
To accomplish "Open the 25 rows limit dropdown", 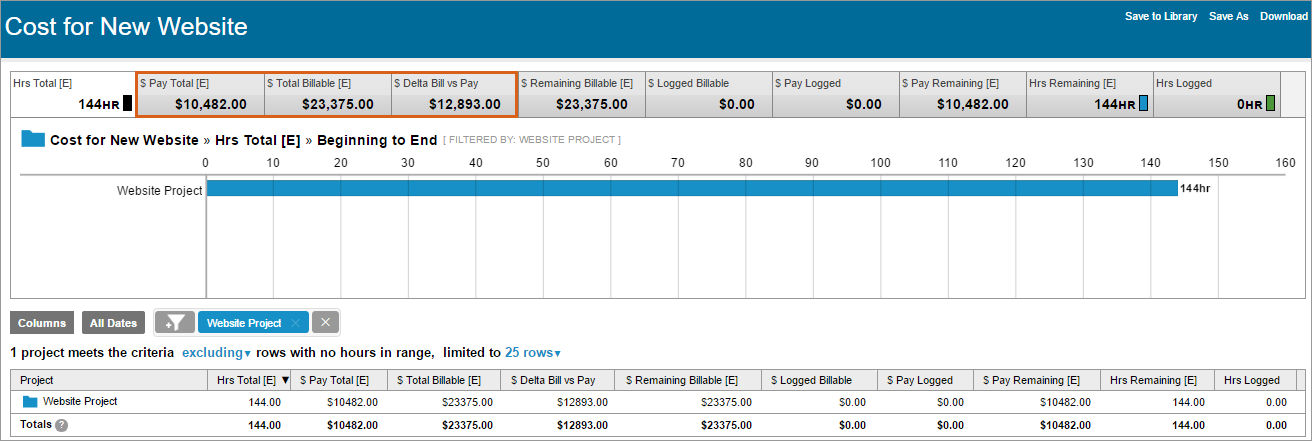I will (x=532, y=353).
